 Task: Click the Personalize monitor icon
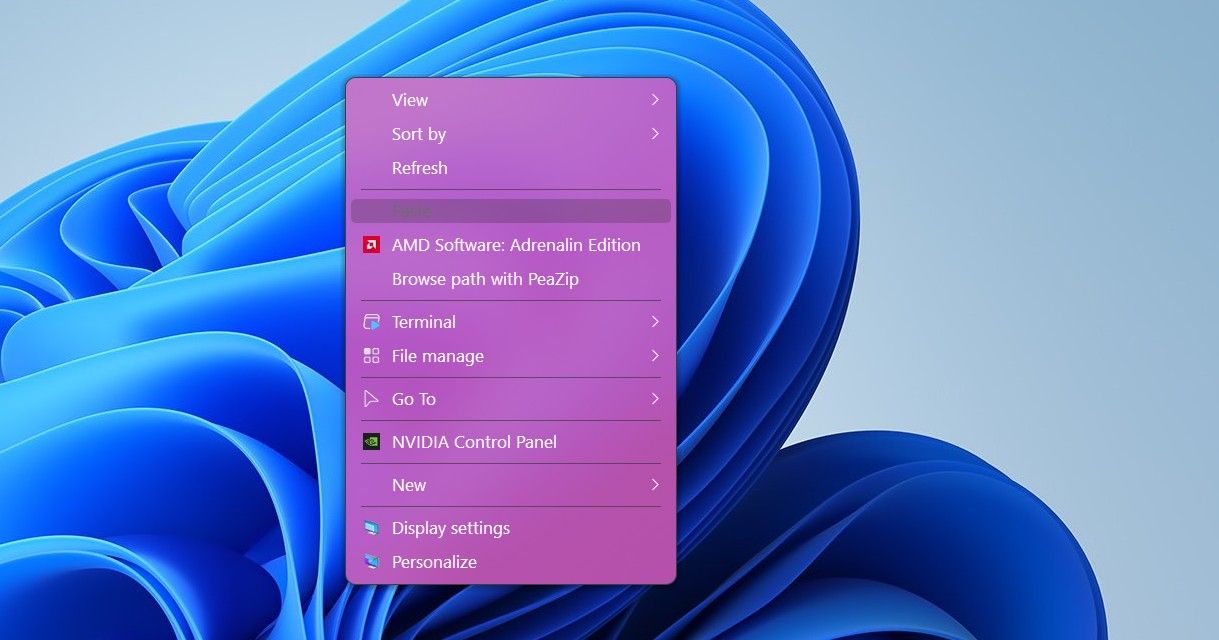click(371, 562)
